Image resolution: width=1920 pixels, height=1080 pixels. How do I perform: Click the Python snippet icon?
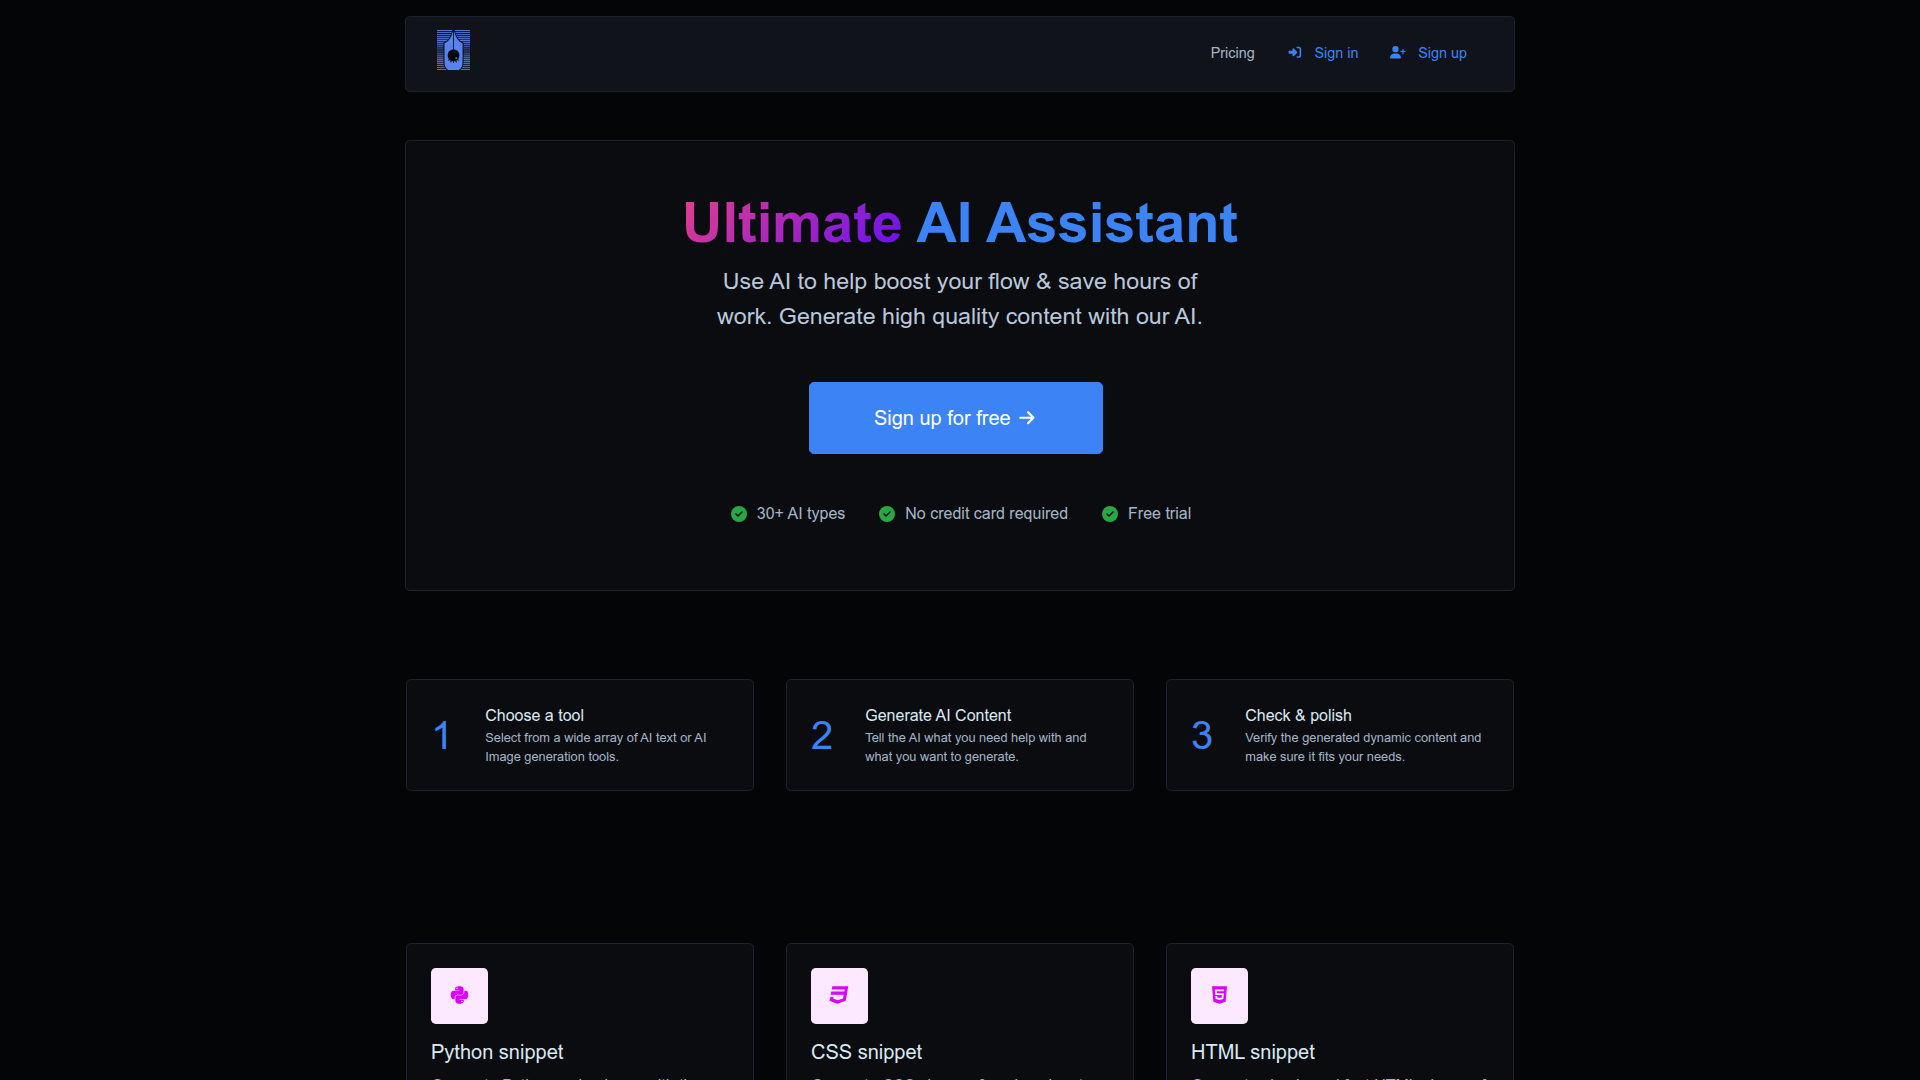pyautogui.click(x=459, y=995)
